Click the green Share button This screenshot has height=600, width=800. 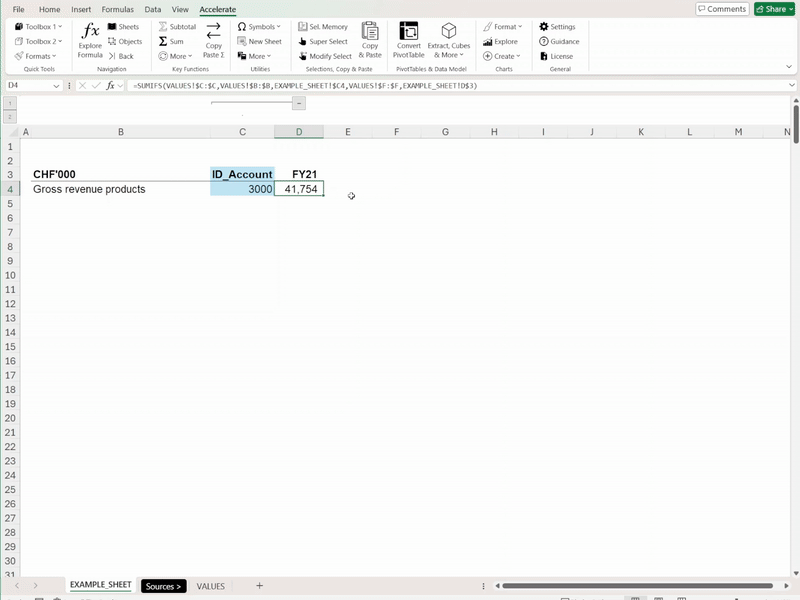[x=773, y=8]
